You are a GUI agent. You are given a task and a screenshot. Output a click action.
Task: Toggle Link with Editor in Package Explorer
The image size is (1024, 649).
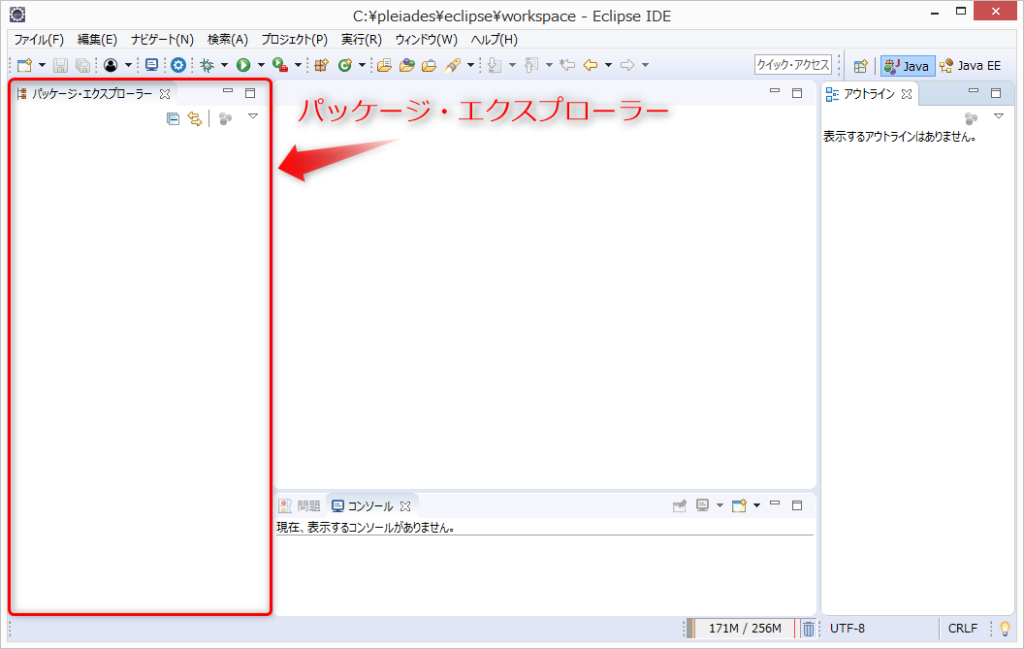point(195,119)
